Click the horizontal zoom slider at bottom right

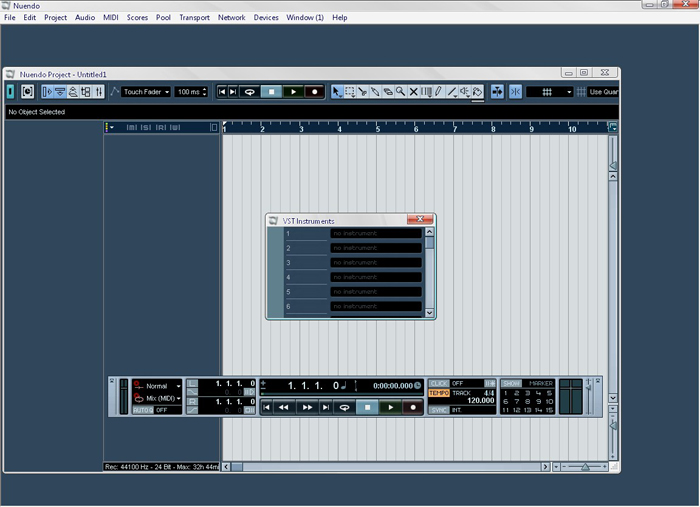tap(585, 467)
